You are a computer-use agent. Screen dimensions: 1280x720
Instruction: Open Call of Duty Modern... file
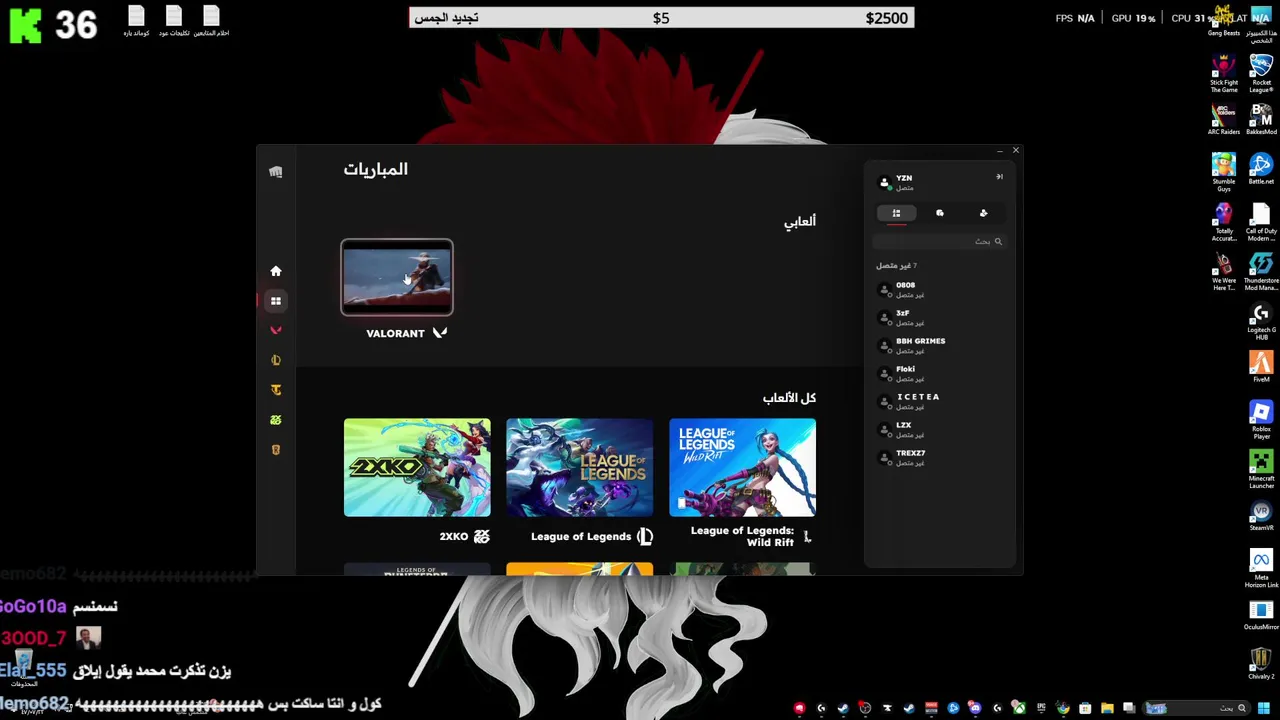1261,222
